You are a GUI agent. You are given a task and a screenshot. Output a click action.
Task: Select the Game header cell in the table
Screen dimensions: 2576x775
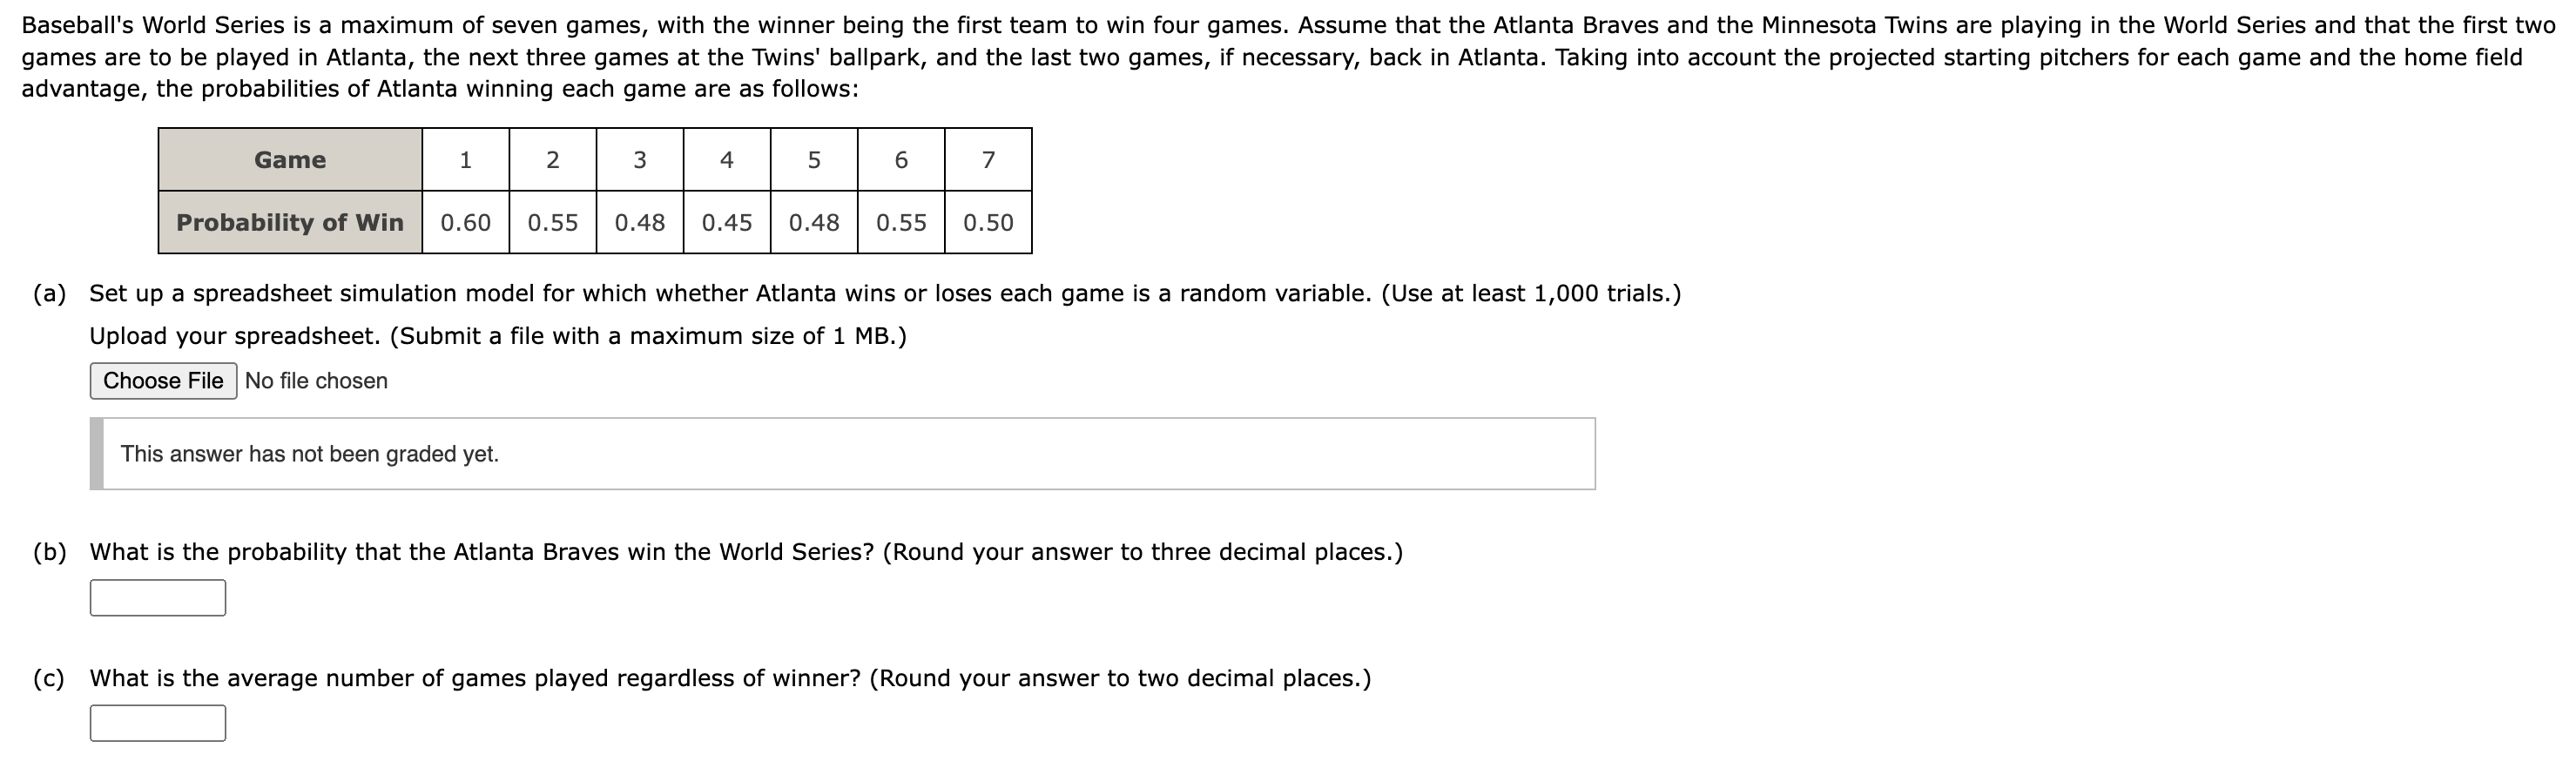coord(290,160)
